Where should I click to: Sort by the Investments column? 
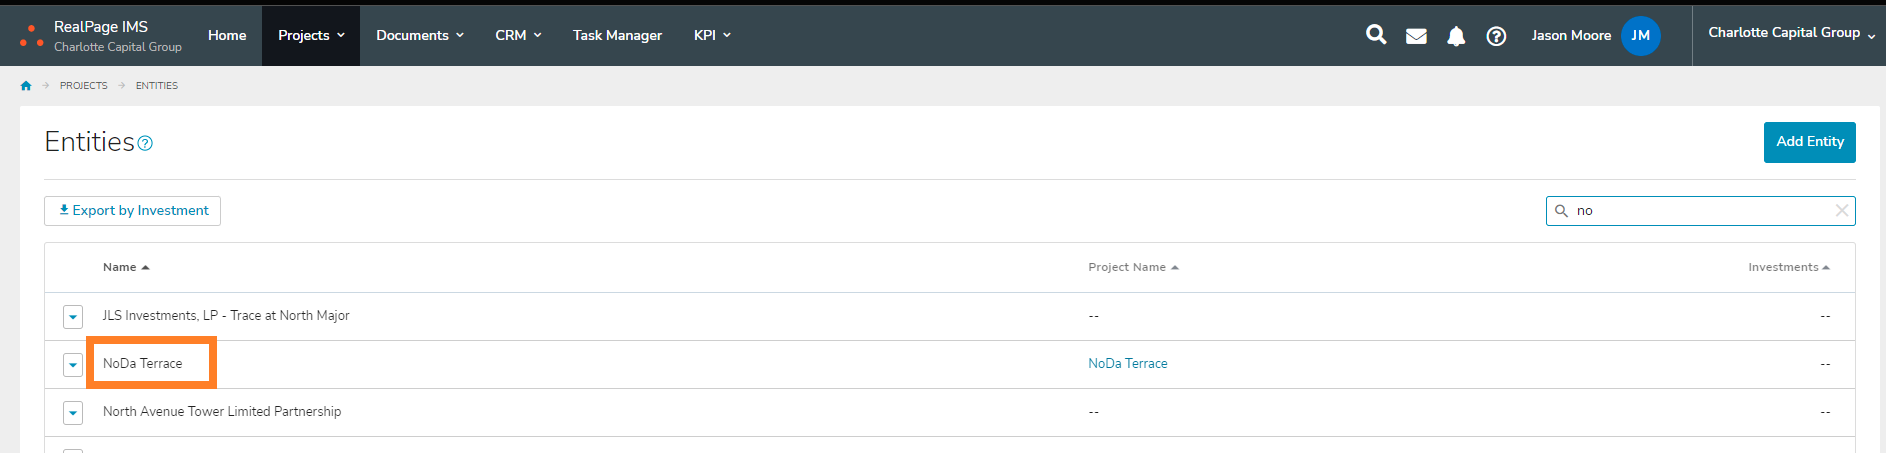tap(1788, 267)
